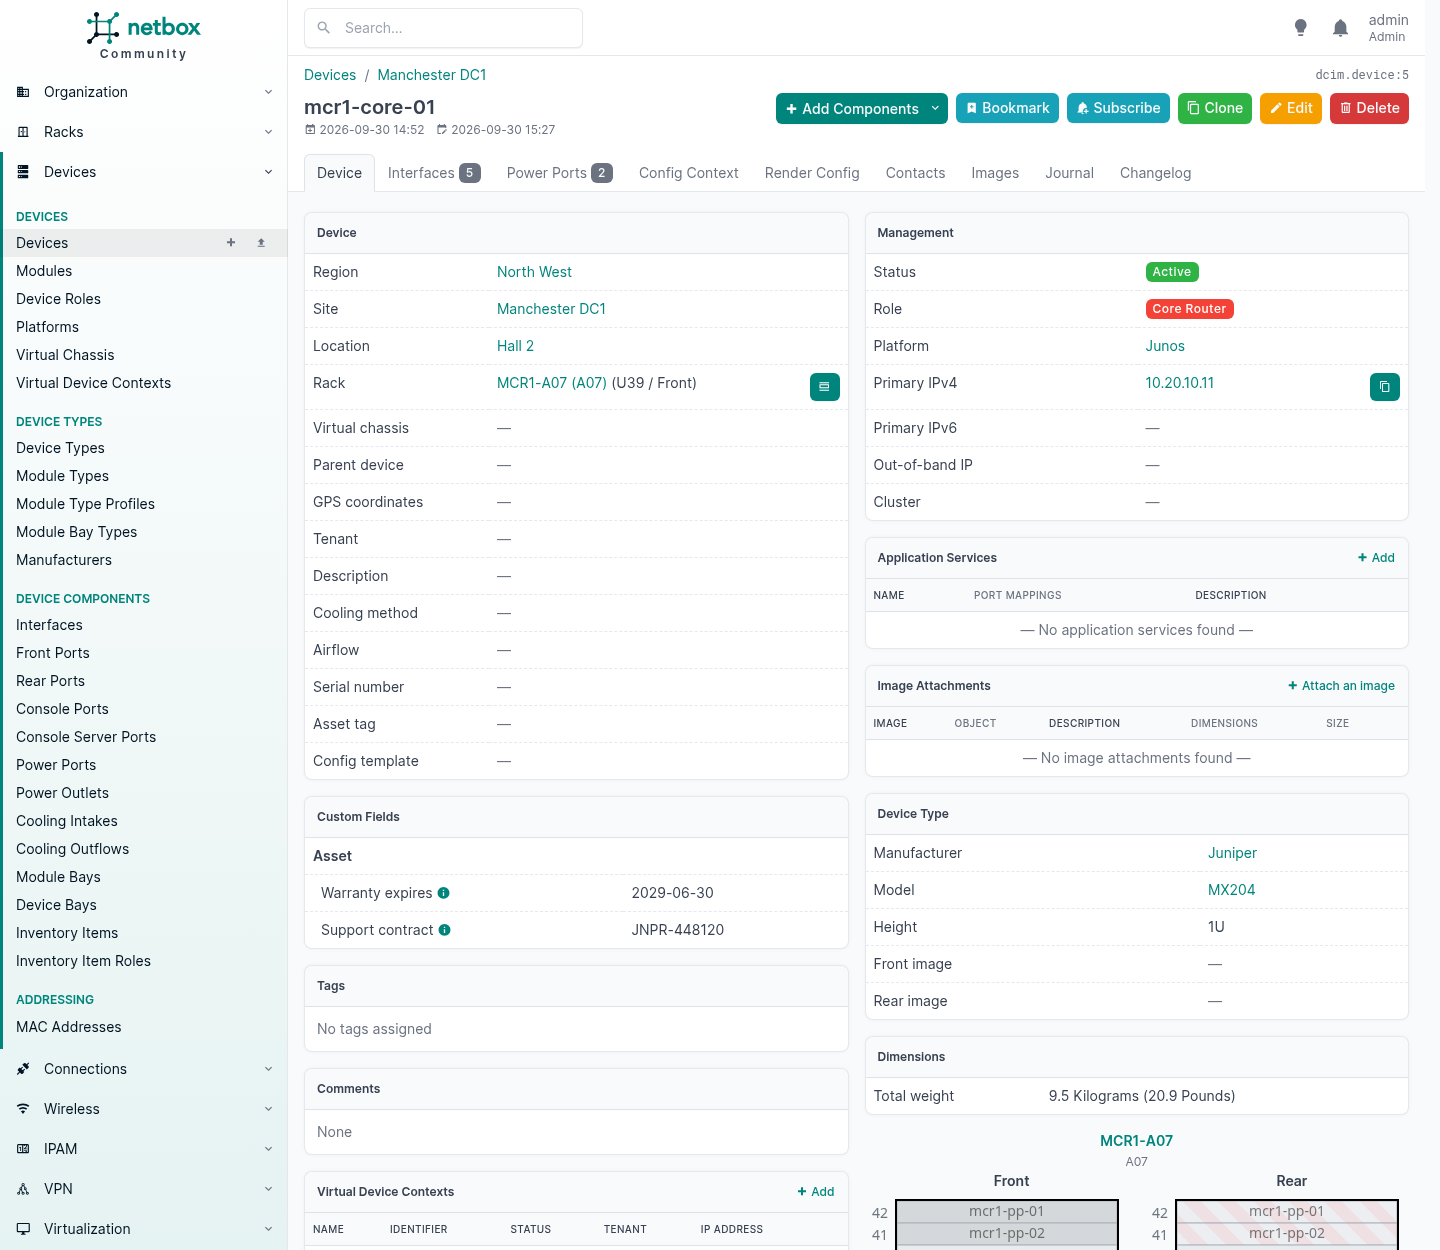Add a virtual device context
The width and height of the screenshot is (1440, 1250).
click(816, 1192)
